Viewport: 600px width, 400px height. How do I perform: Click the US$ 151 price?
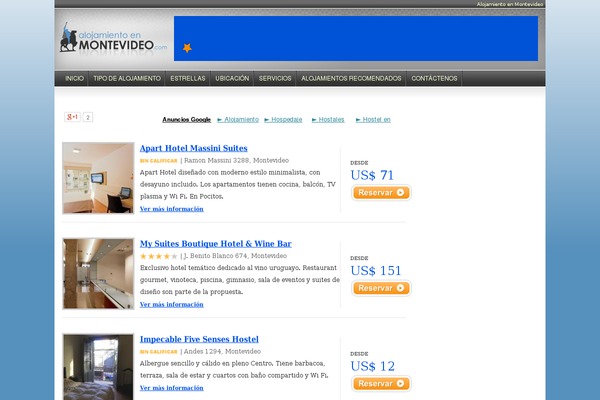tap(376, 271)
